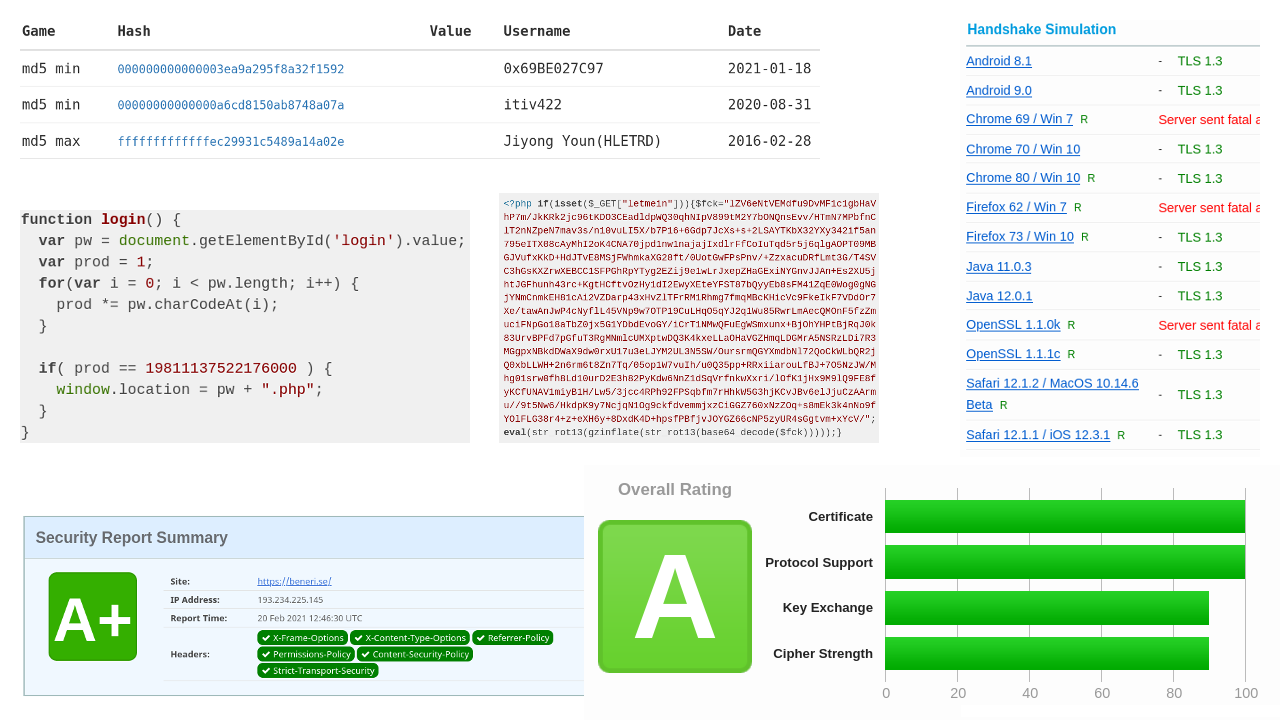Select username Jiyong Youn(HLETRD)

[x=583, y=141]
